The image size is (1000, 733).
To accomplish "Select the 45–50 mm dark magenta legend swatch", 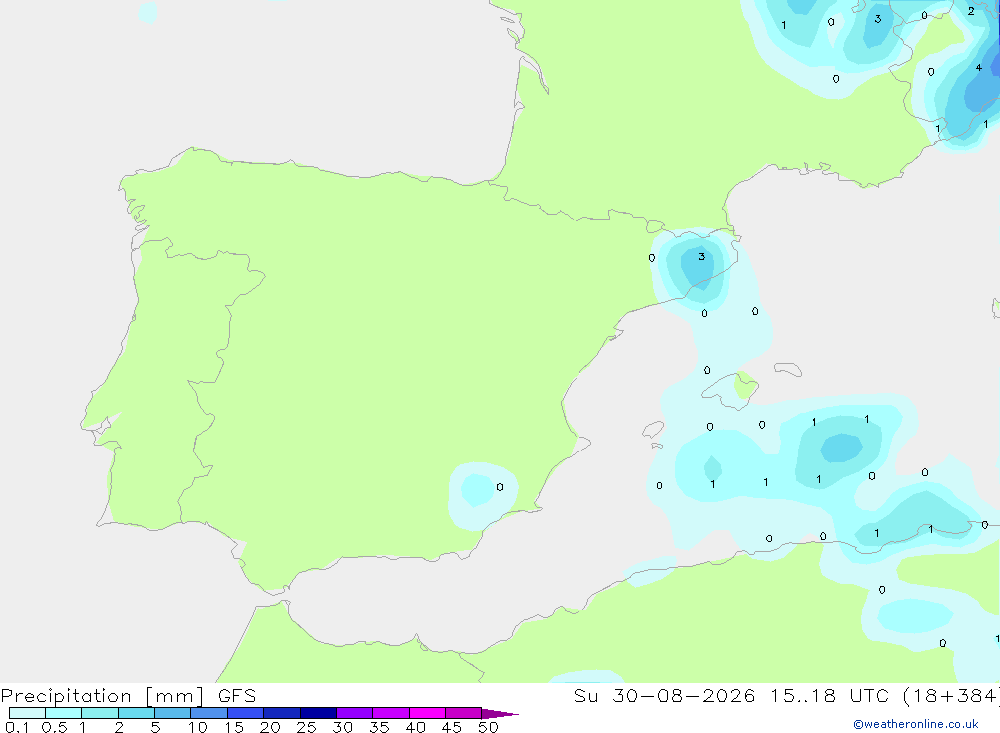I will point(464,713).
